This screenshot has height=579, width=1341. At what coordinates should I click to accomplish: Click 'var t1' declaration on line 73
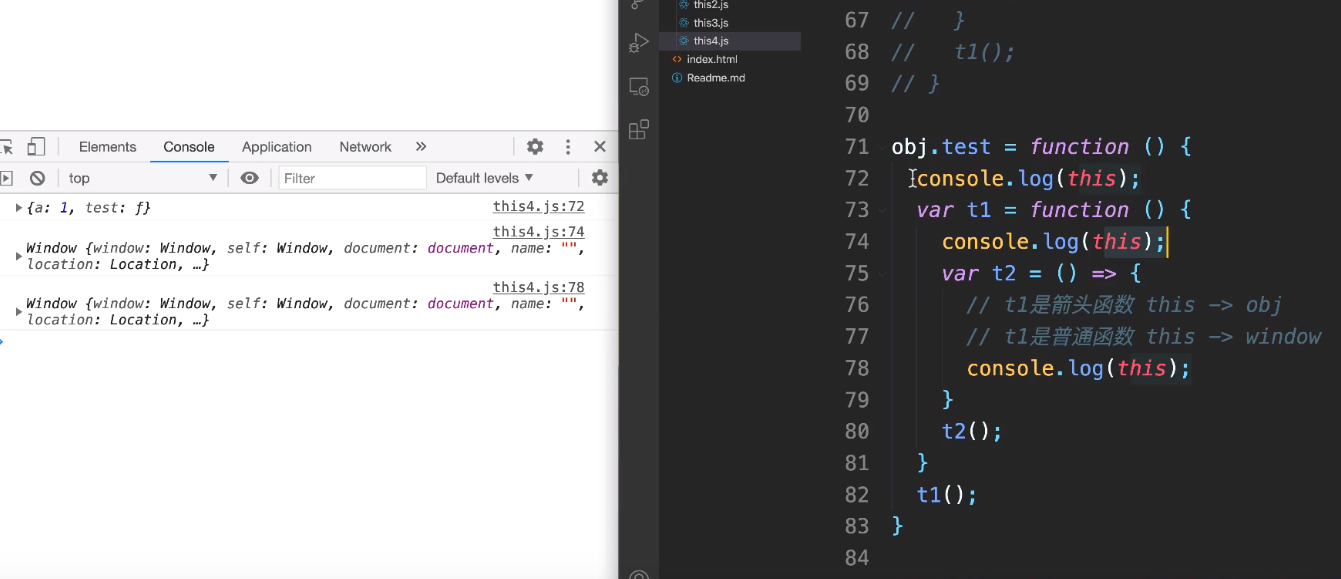click(x=953, y=210)
